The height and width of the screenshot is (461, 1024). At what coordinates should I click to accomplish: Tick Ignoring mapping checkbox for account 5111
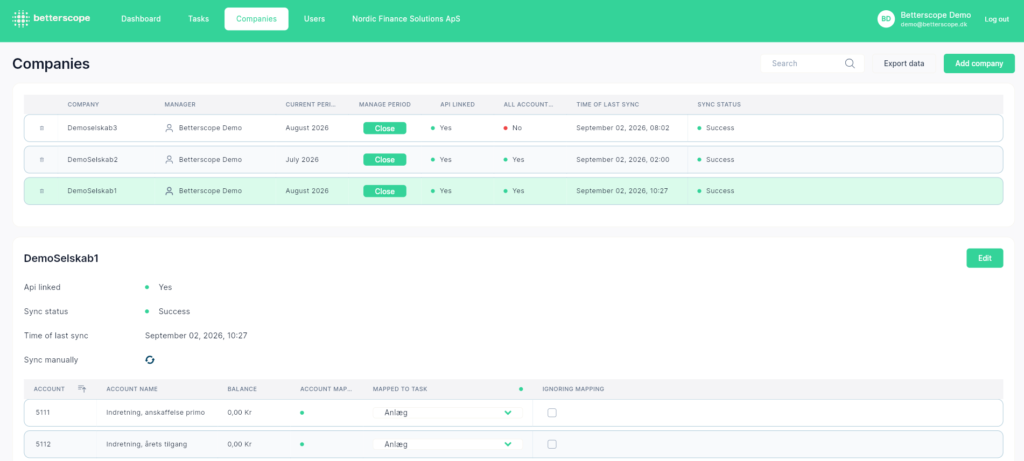[x=552, y=413]
